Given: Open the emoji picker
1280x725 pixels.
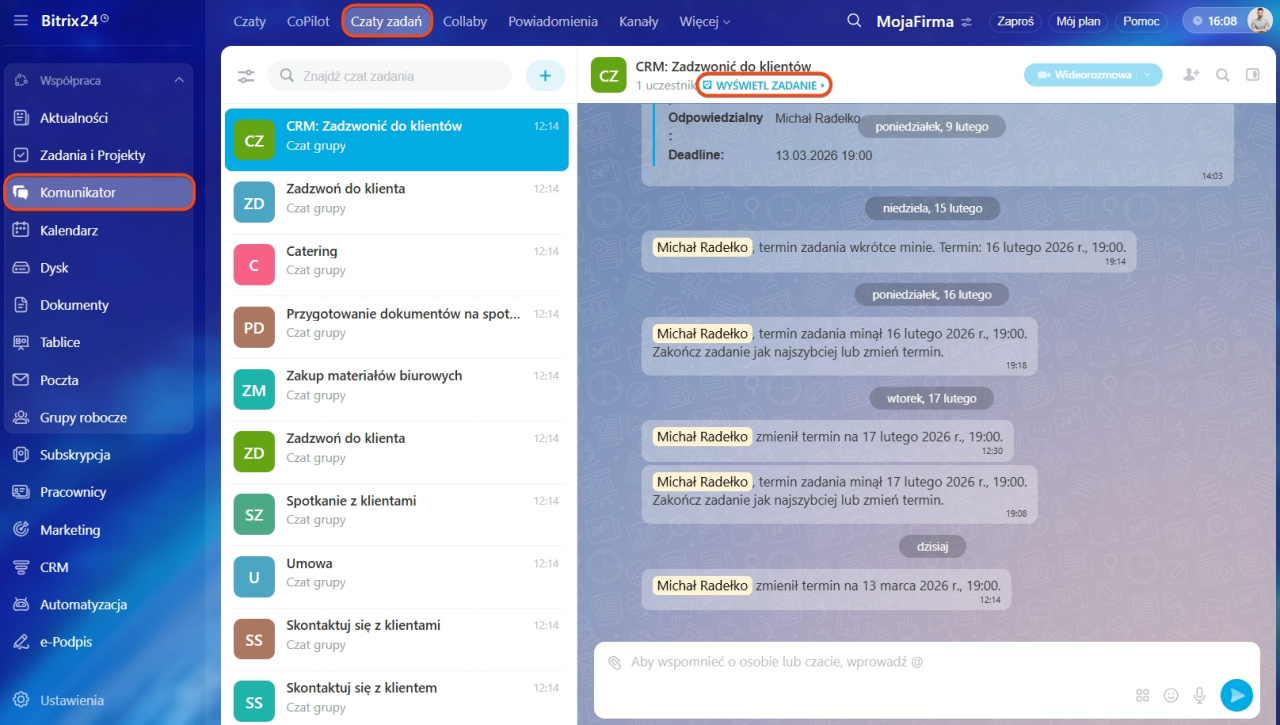Looking at the screenshot, I should click(x=1171, y=695).
